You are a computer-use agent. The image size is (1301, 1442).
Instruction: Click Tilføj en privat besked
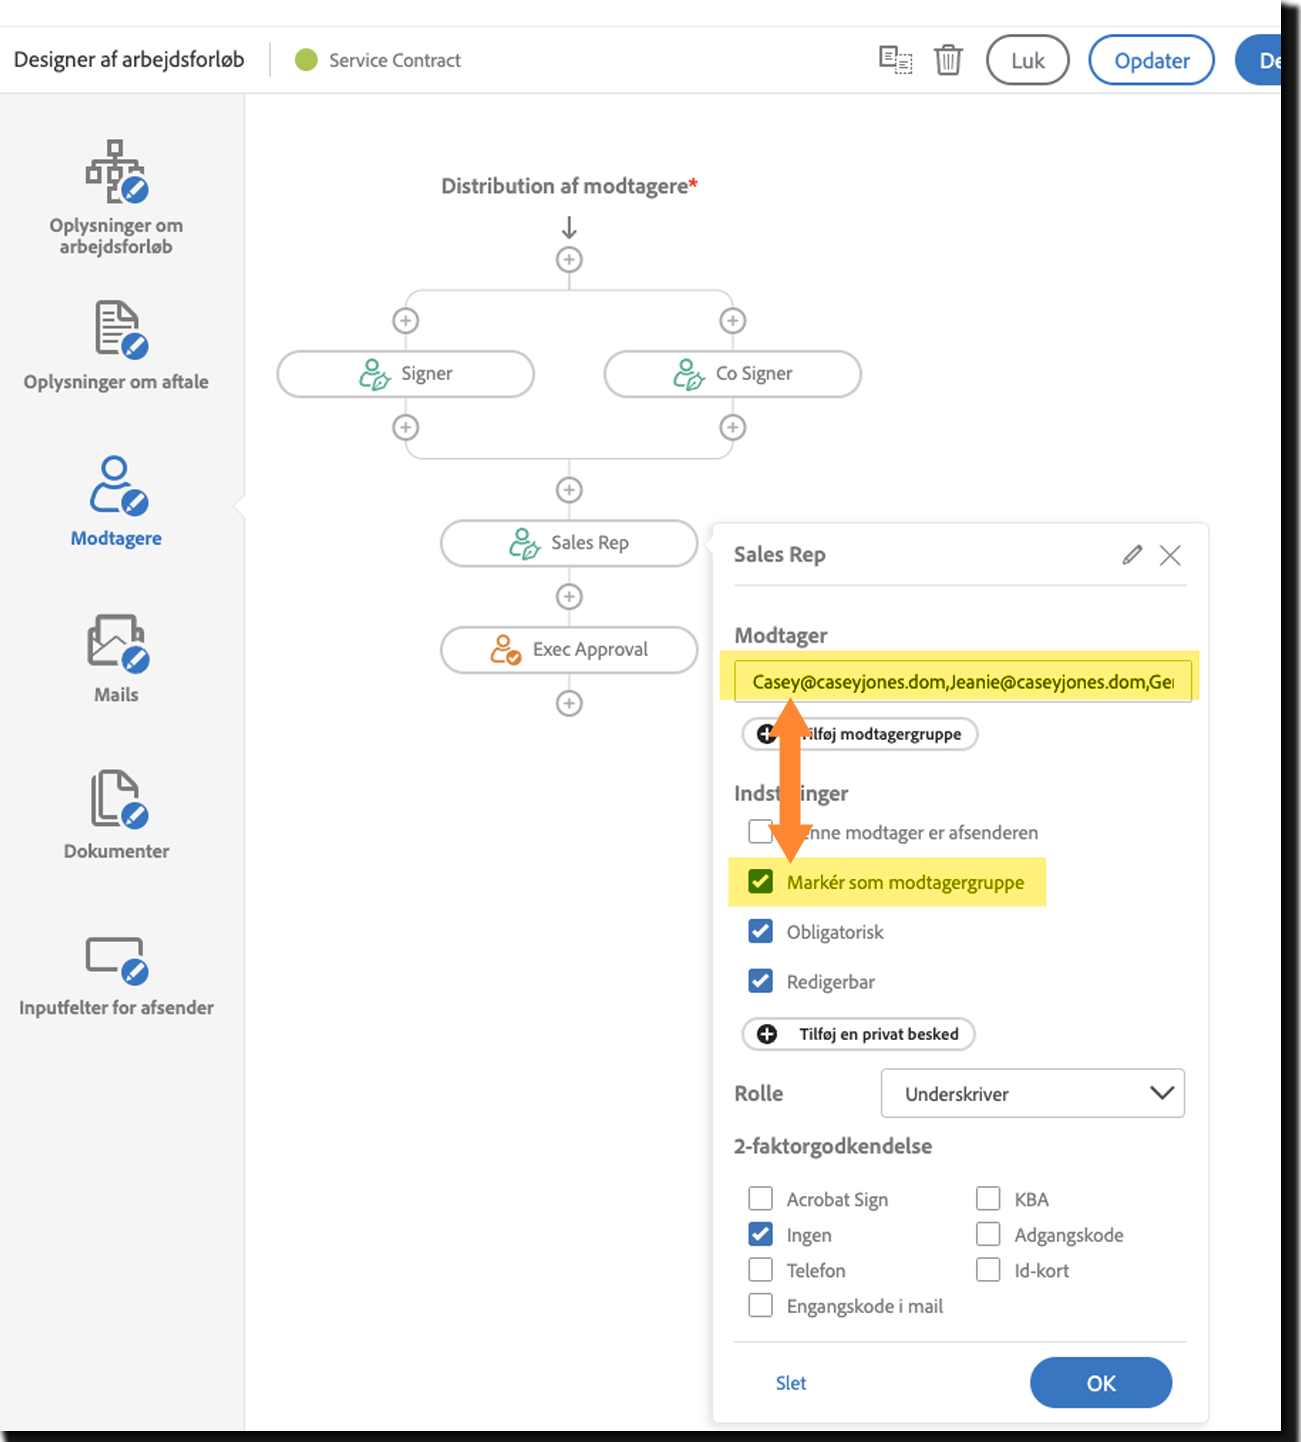857,1034
